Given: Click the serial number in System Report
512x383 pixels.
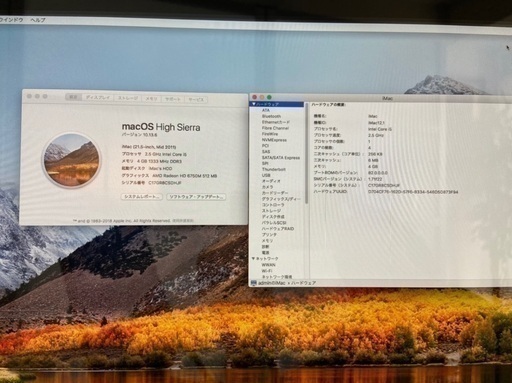Looking at the screenshot, I should click(x=384, y=186).
